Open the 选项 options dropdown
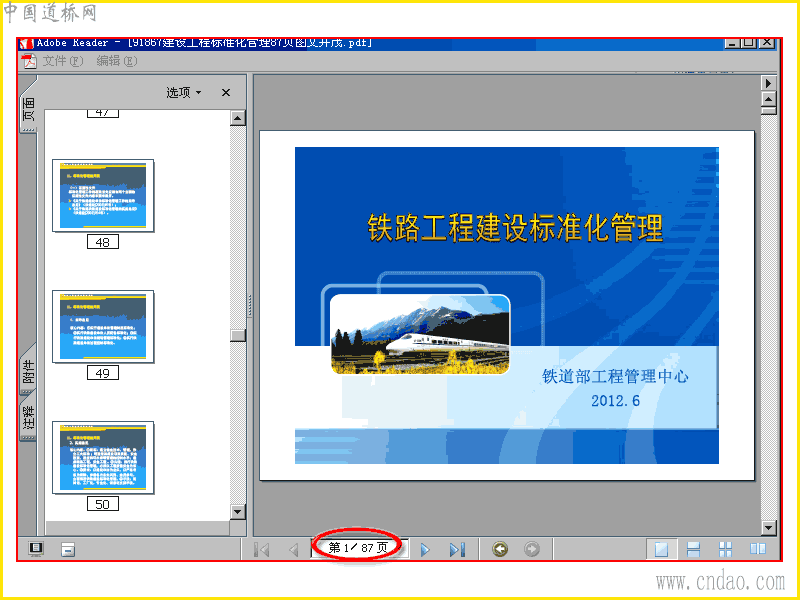This screenshot has height=600, width=800. click(184, 92)
